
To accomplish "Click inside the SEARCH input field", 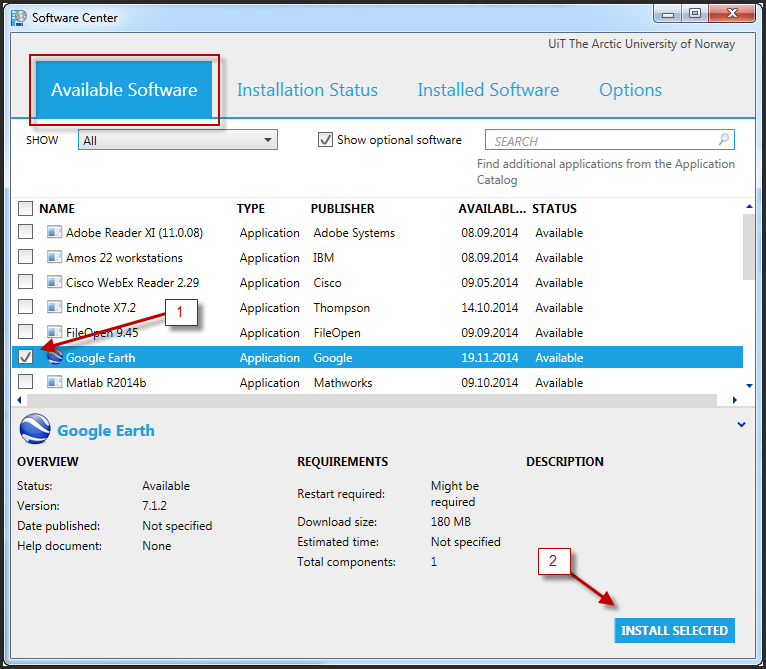I will [600, 141].
